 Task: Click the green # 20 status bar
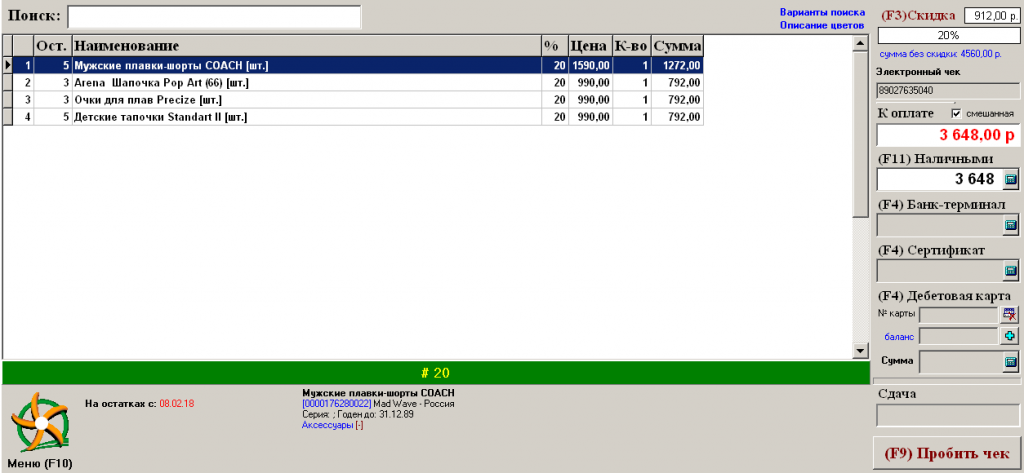[x=435, y=373]
